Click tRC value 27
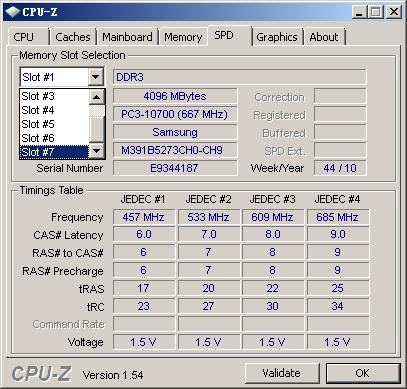This screenshot has height=389, width=407. click(x=209, y=306)
